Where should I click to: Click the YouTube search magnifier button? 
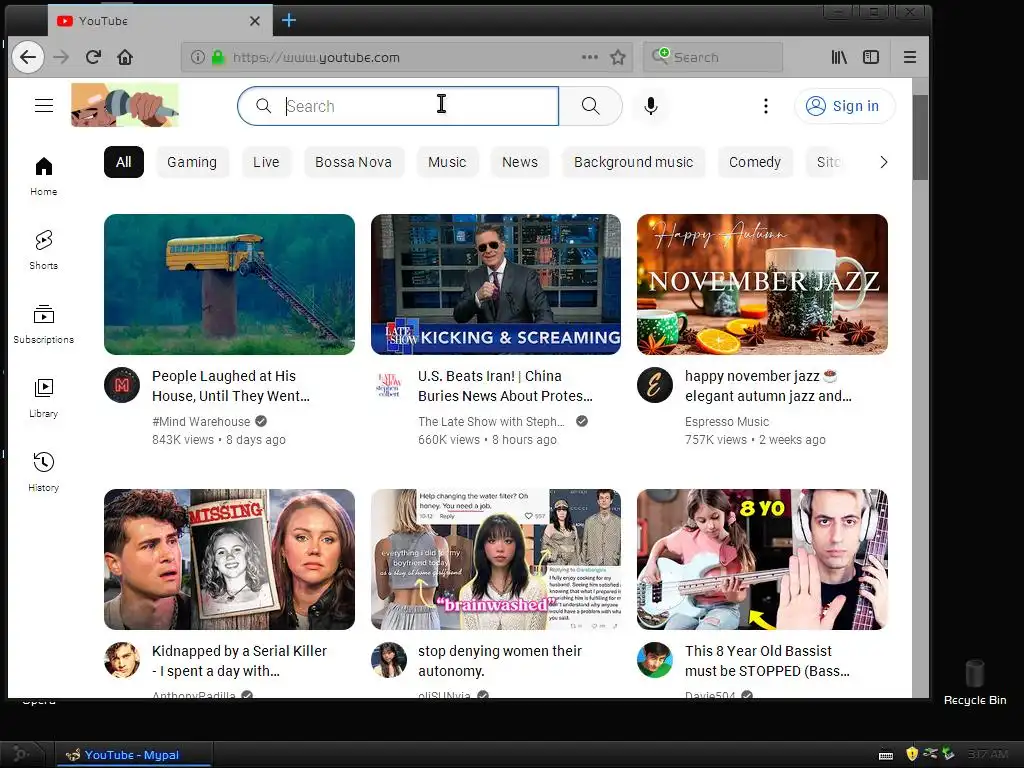coord(590,106)
